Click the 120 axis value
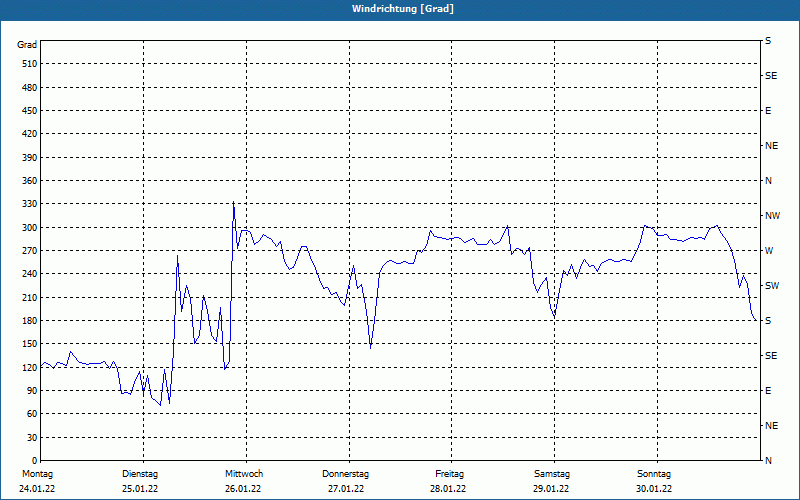The image size is (800, 500). click(30, 367)
